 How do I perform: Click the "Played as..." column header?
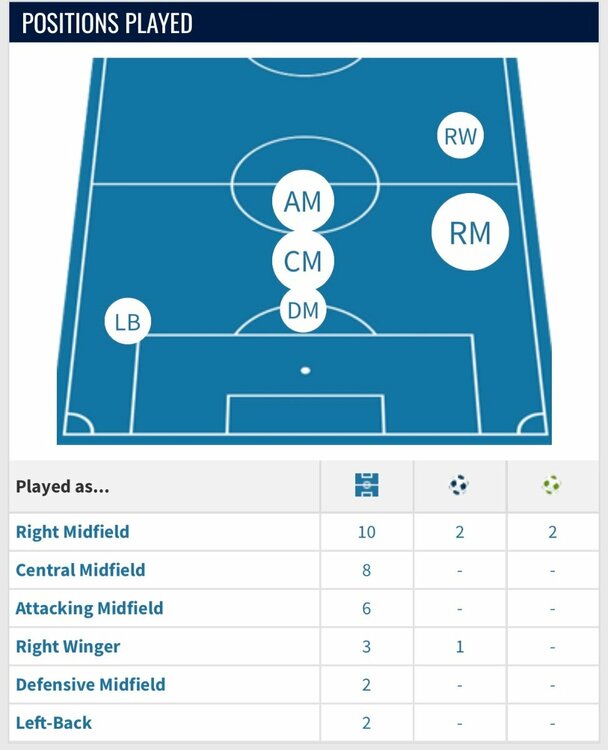point(63,487)
